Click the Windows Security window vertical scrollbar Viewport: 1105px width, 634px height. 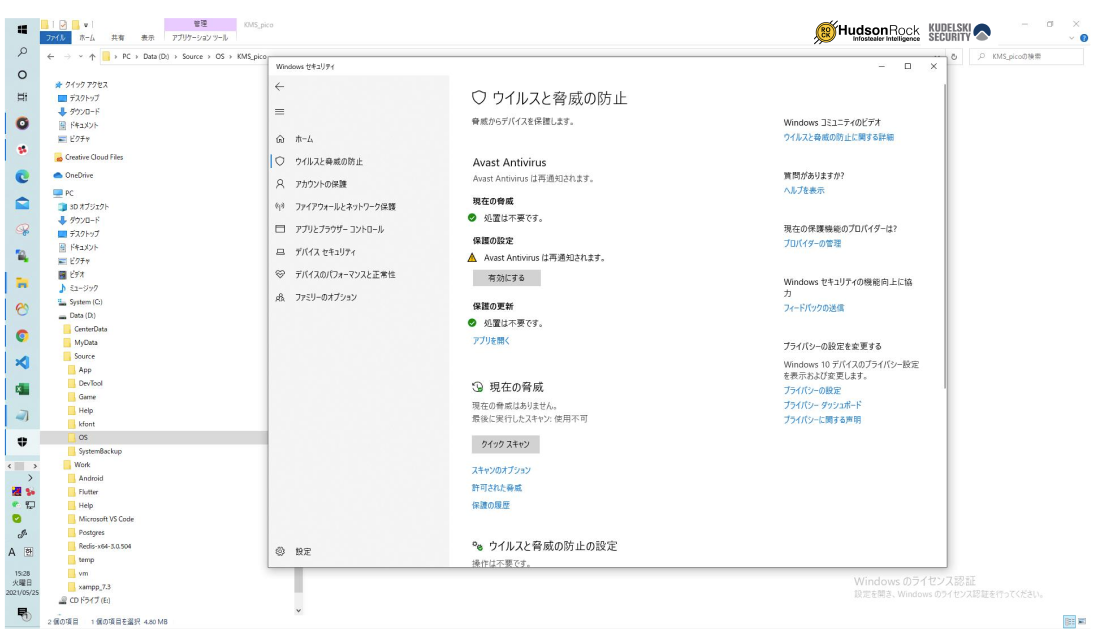(x=944, y=236)
